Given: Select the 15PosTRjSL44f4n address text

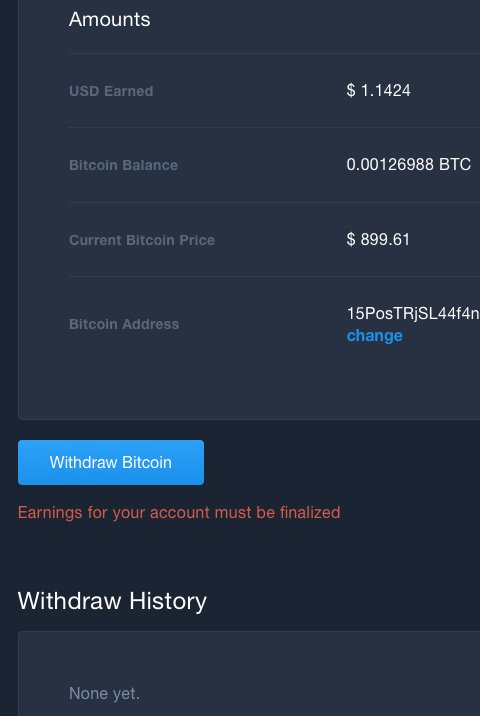Looking at the screenshot, I should coord(413,313).
